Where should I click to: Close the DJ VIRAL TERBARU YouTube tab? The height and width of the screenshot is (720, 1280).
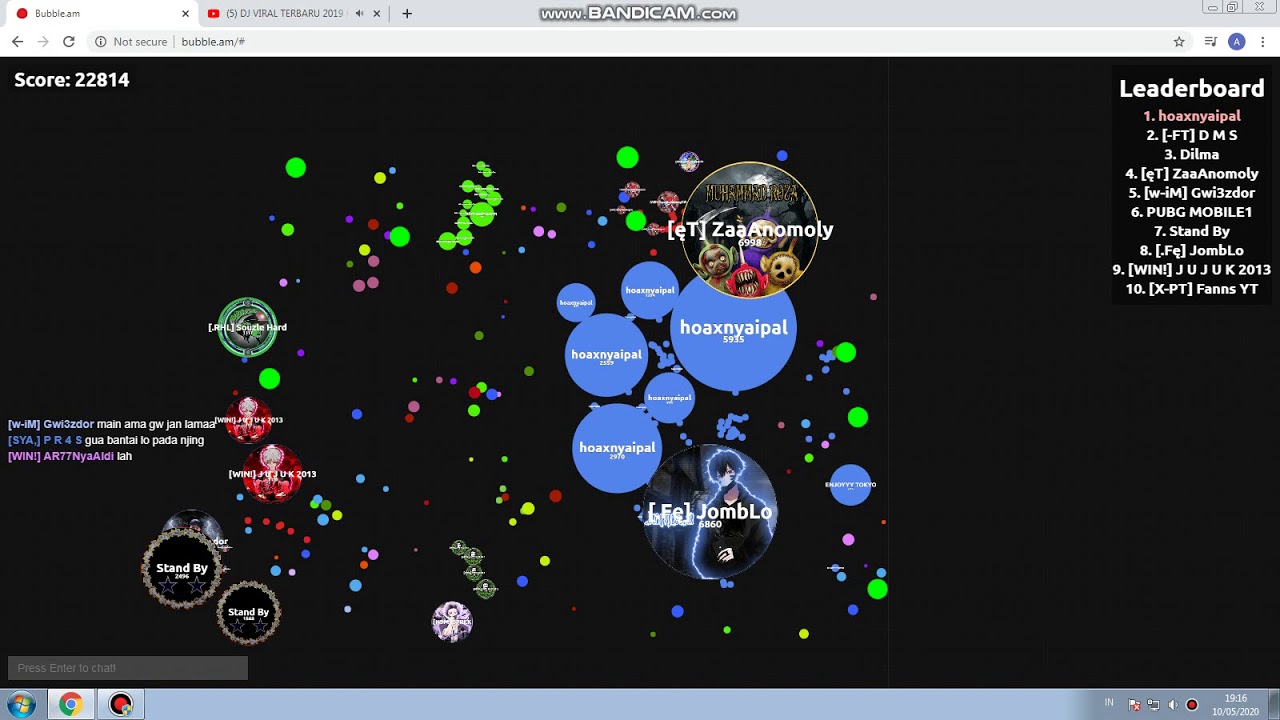point(377,14)
